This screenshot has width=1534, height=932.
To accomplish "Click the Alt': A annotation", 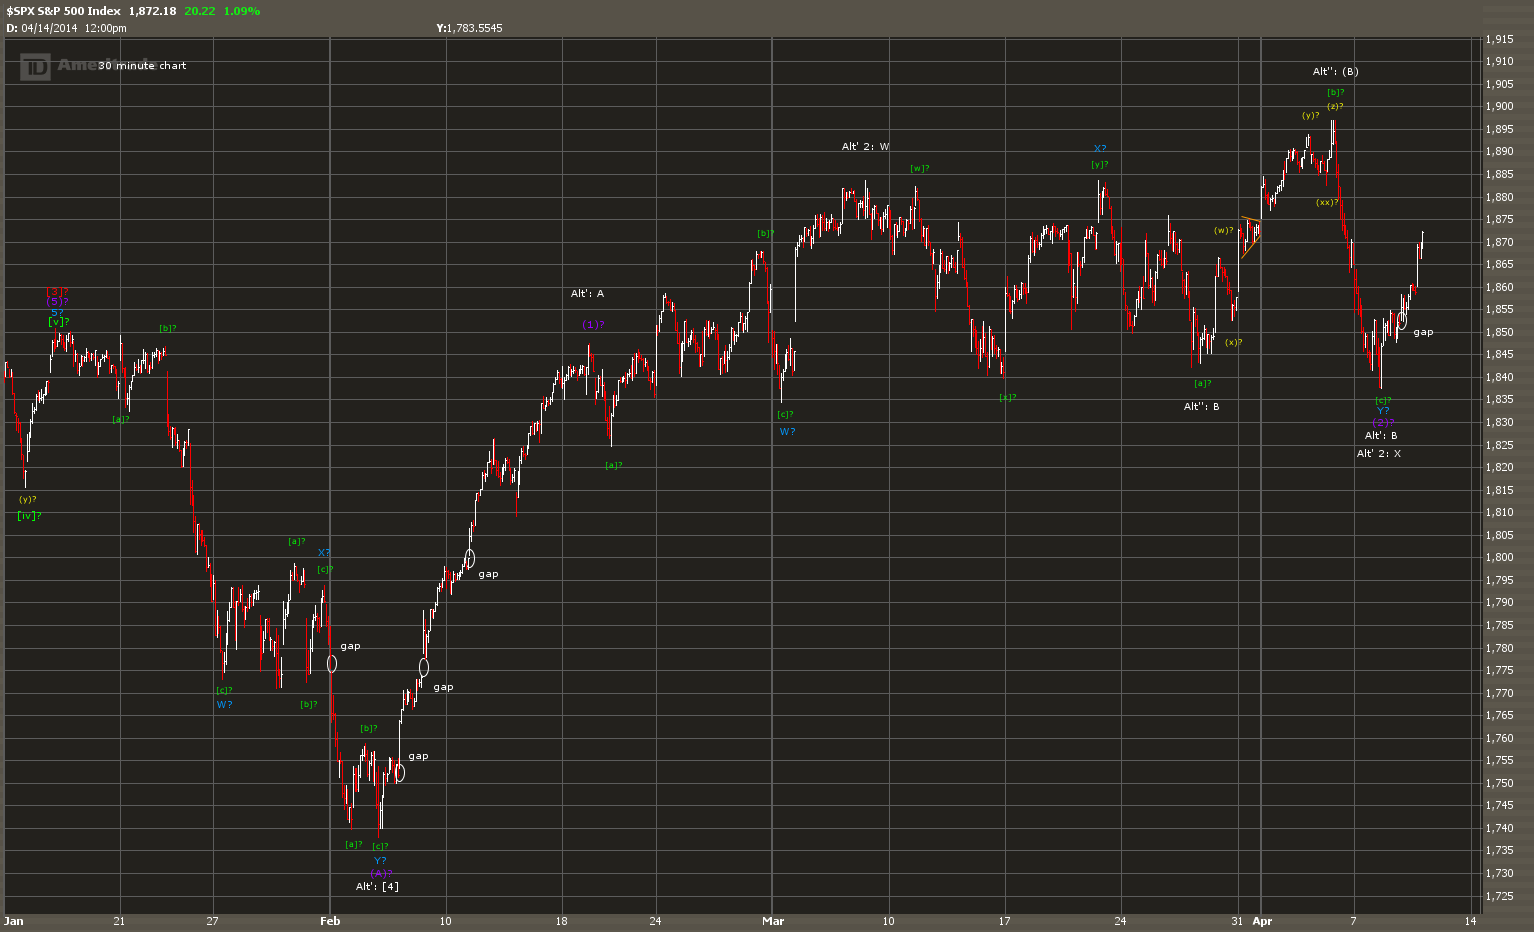I will [587, 294].
